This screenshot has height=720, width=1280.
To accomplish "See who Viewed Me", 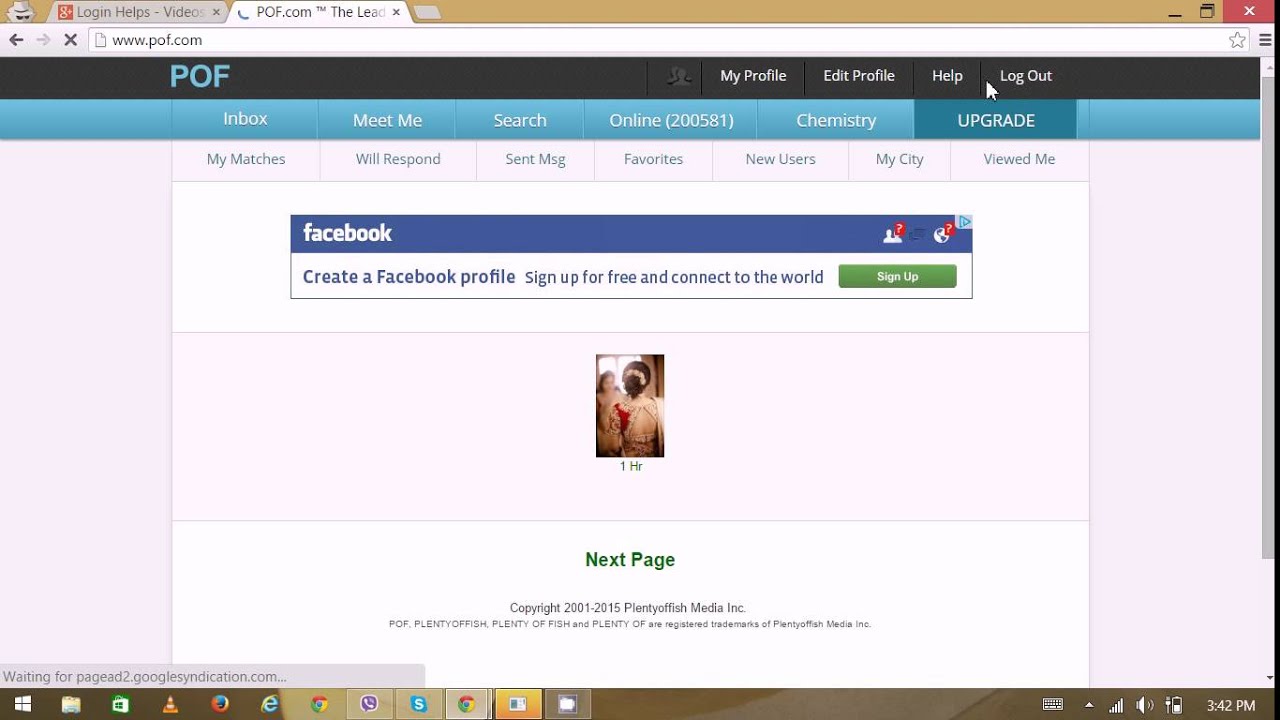I will 1019,159.
